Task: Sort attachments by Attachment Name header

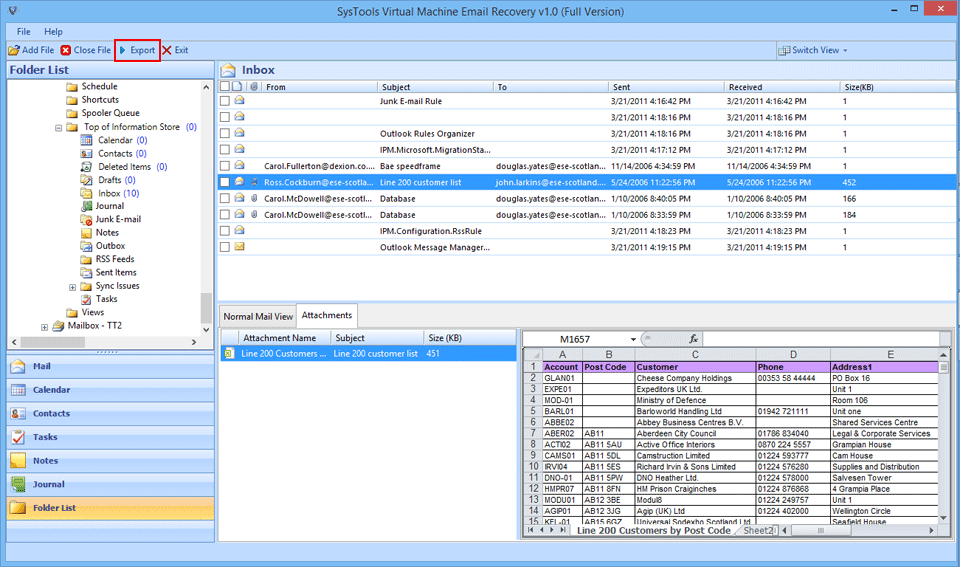Action: tap(285, 338)
